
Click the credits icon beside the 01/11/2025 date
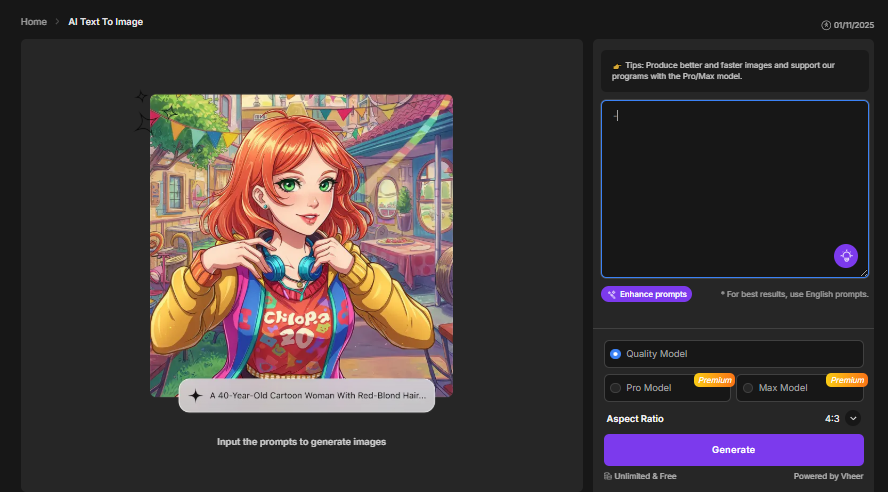coord(825,25)
